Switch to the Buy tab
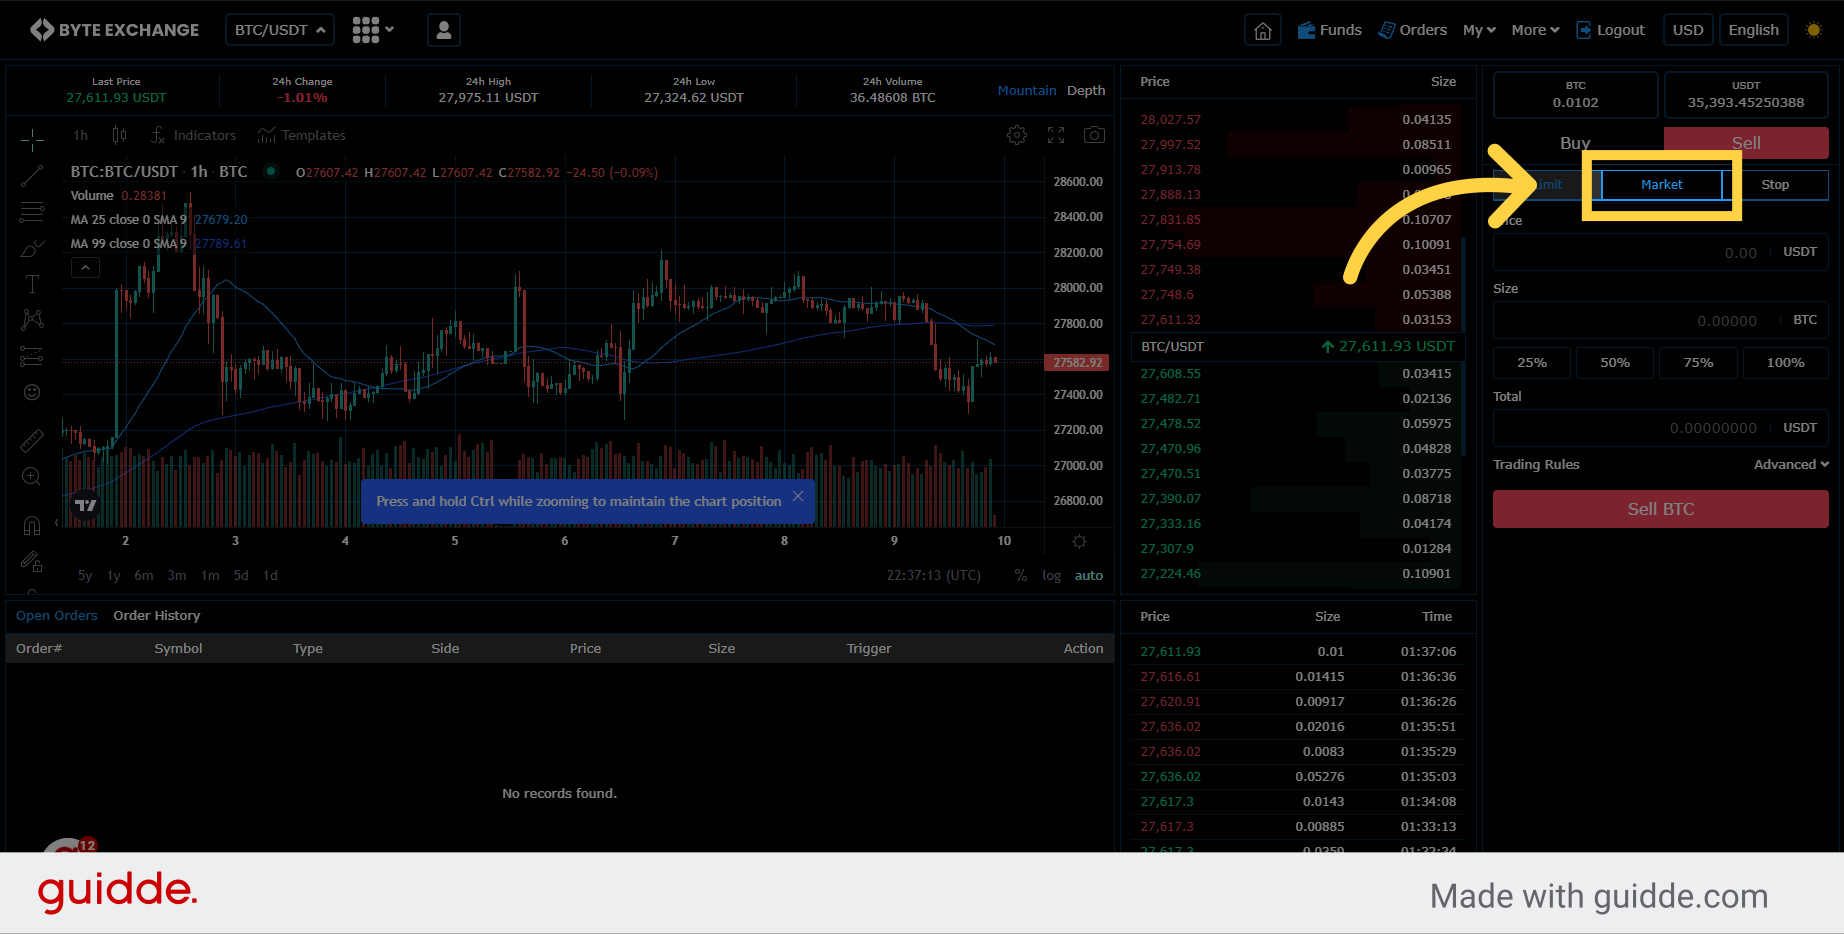Screen dimensions: 1844x934 tap(1577, 143)
